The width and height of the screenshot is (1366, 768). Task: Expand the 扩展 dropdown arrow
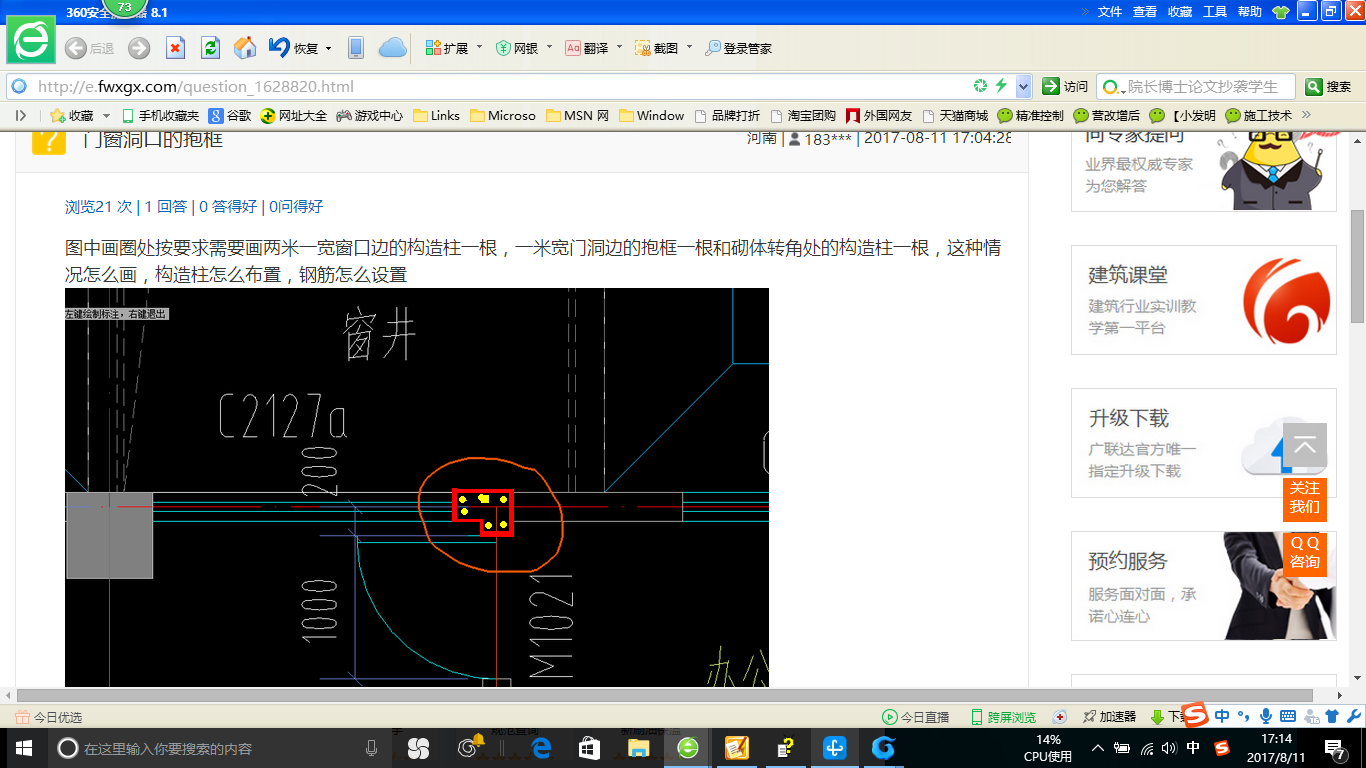[479, 48]
